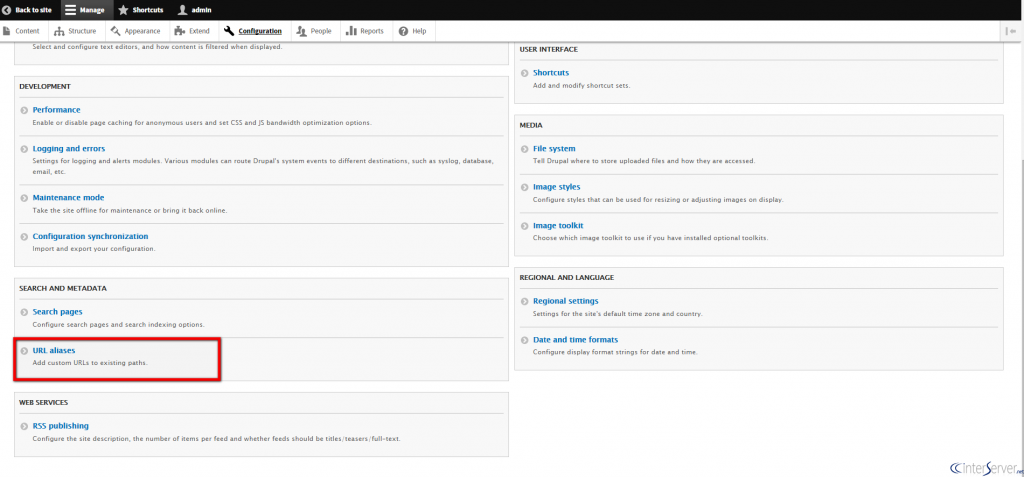Select the Configuration admin tab
This screenshot has width=1024, height=477.
253,31
